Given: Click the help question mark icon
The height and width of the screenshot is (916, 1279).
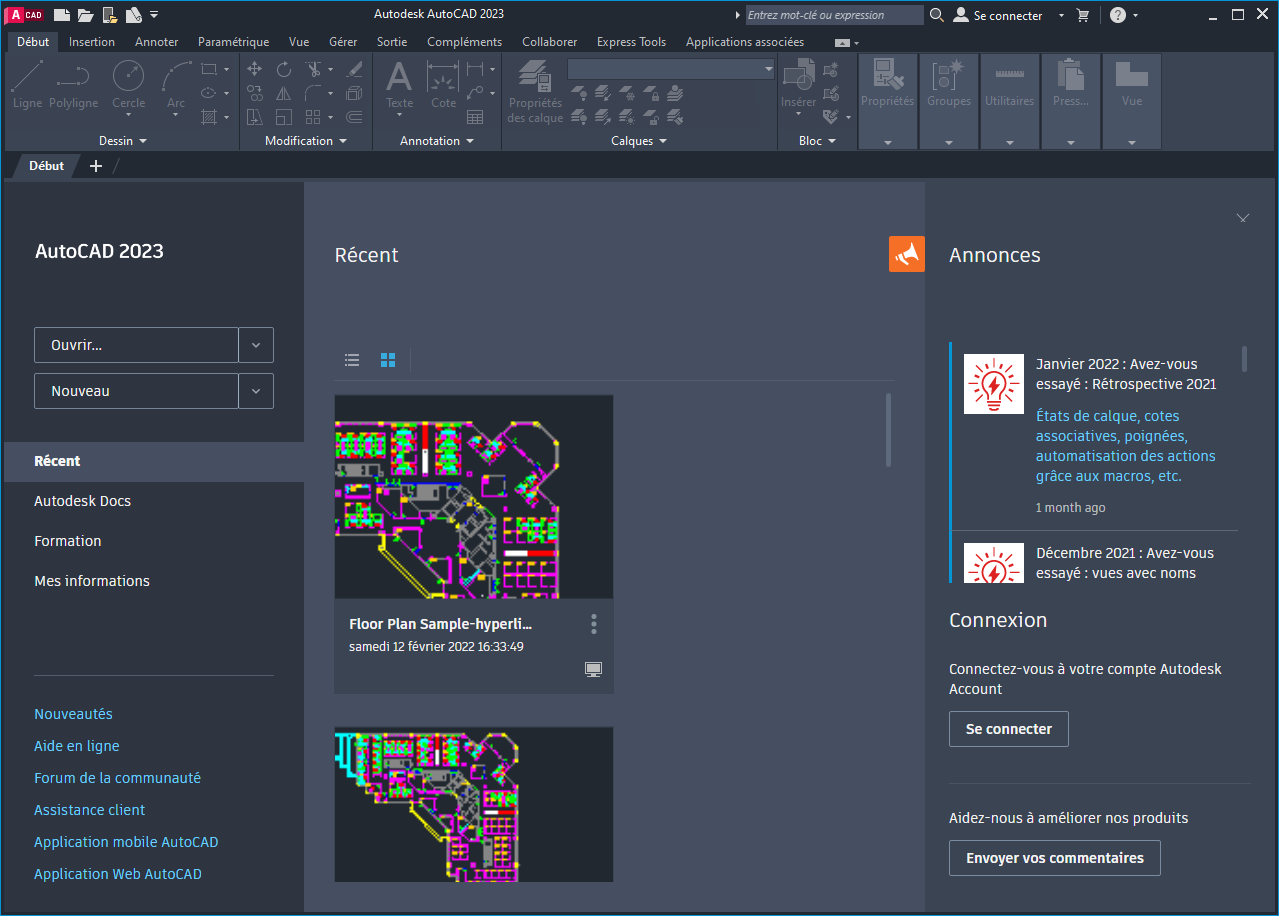Looking at the screenshot, I should (1118, 15).
